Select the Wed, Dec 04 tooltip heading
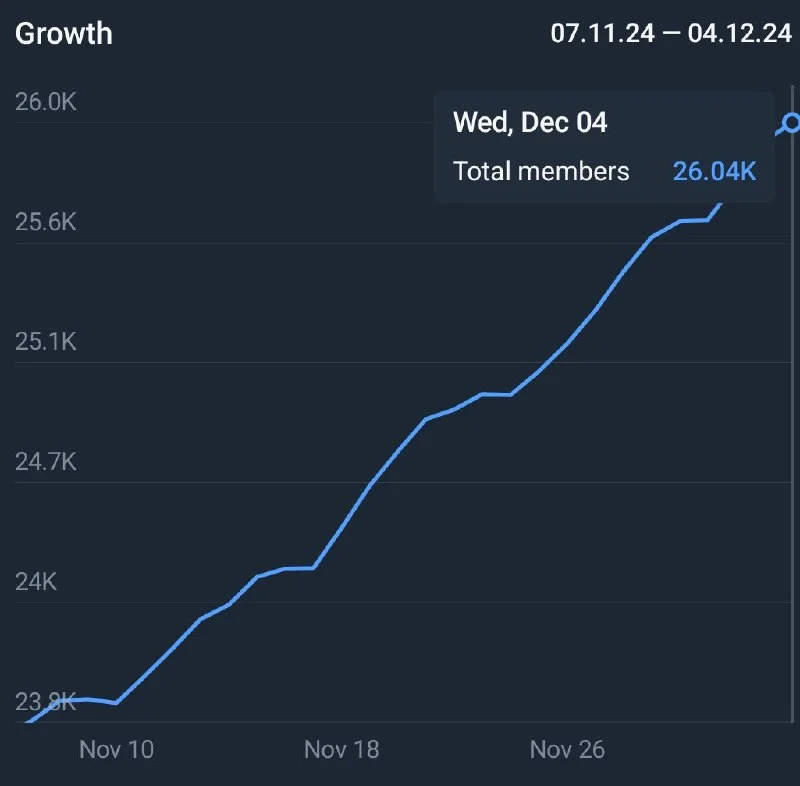This screenshot has height=786, width=800. [530, 123]
